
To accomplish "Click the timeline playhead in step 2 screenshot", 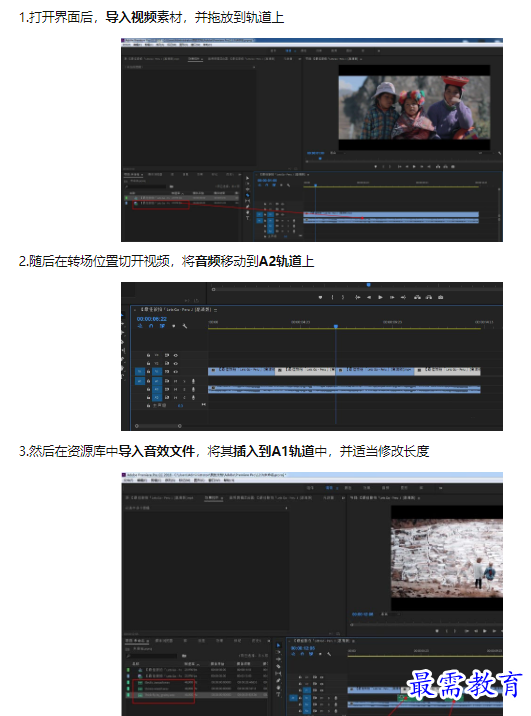I will coord(336,326).
